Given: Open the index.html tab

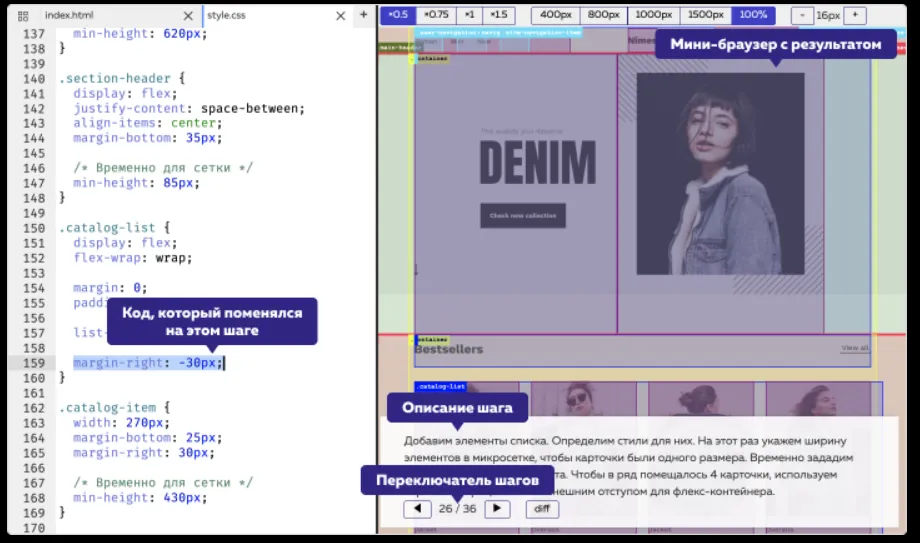Looking at the screenshot, I should tap(69, 16).
